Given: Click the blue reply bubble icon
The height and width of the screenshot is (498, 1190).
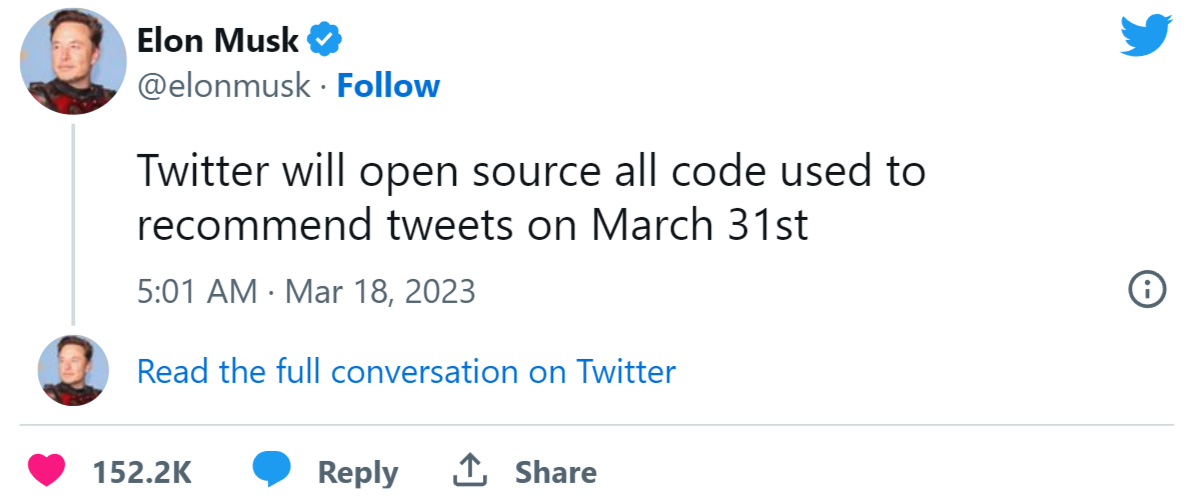Looking at the screenshot, I should (271, 470).
